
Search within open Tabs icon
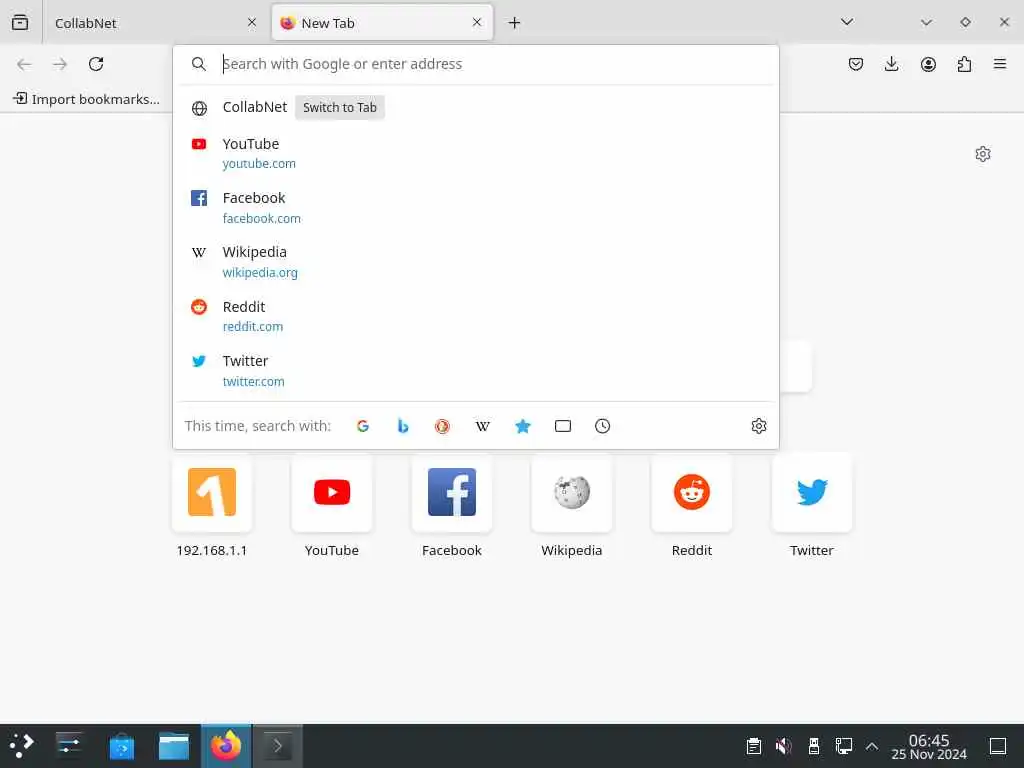click(x=563, y=426)
